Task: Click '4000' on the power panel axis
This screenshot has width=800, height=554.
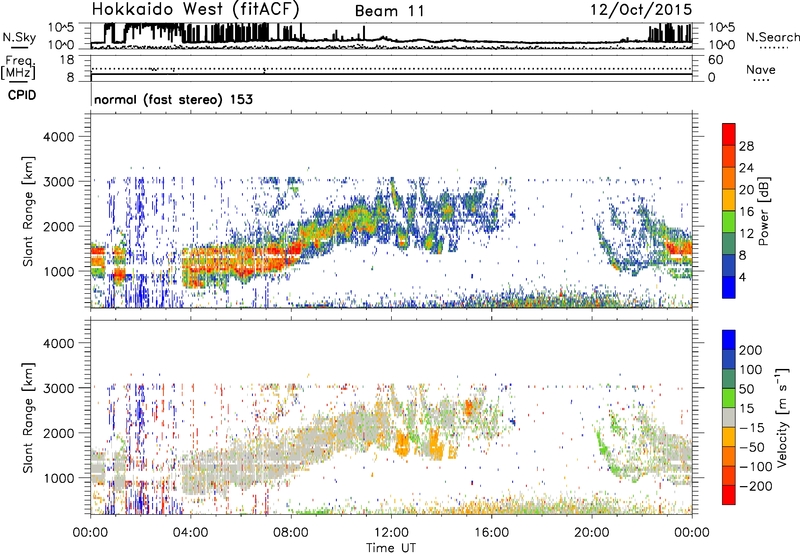Action: [59, 136]
